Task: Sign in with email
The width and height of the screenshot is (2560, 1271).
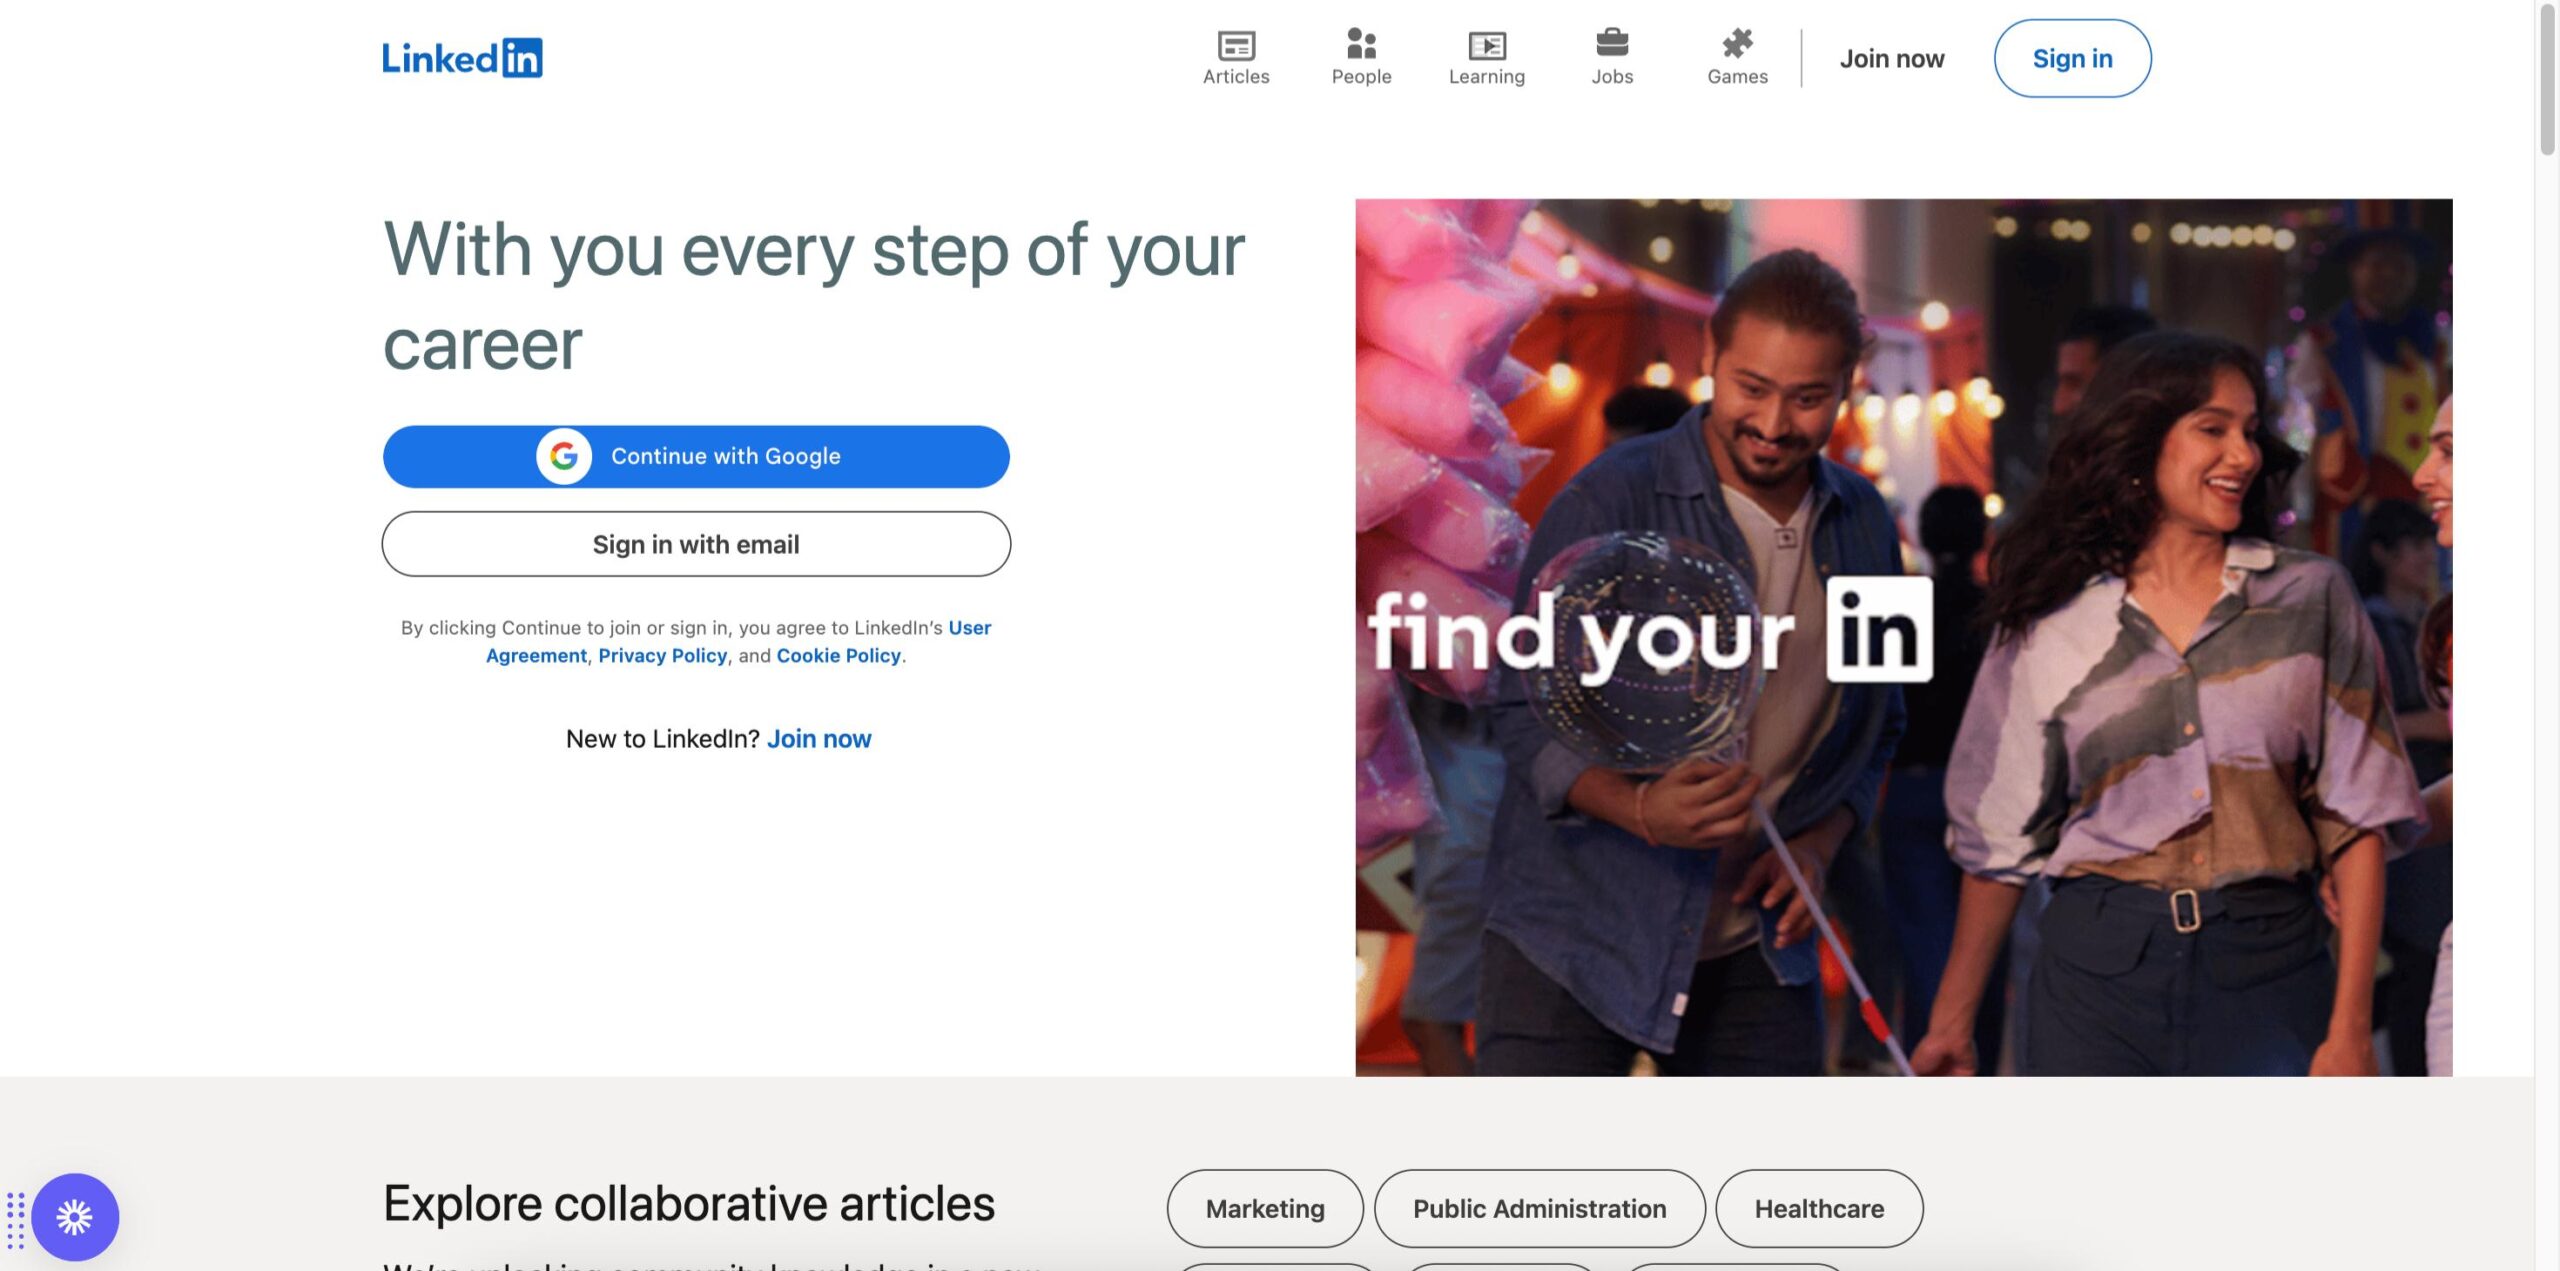Action: point(696,544)
